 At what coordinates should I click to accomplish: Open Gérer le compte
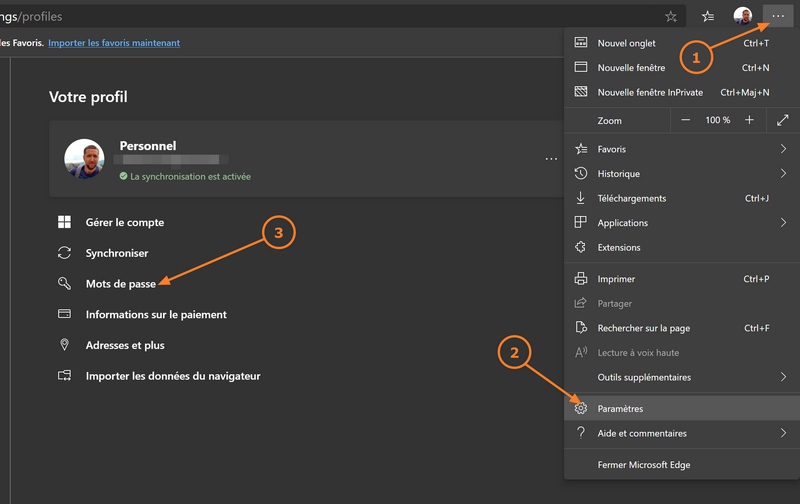124,222
